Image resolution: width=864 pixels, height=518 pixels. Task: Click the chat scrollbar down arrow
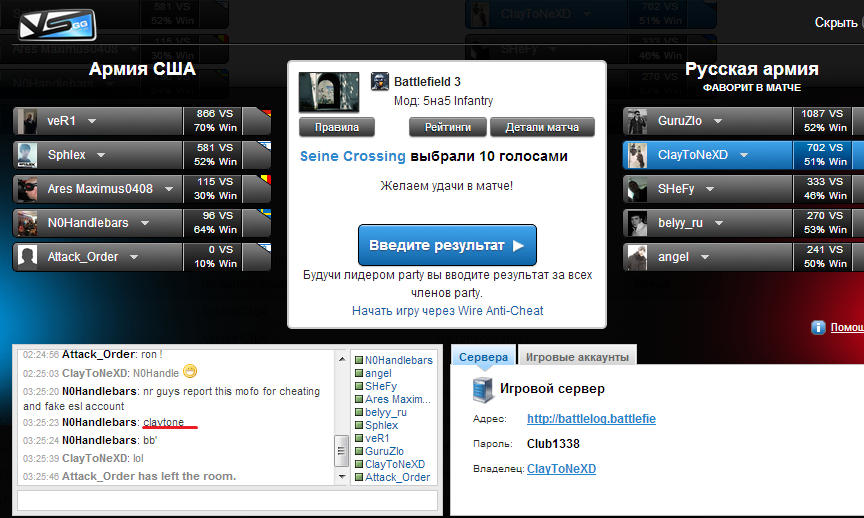point(342,477)
